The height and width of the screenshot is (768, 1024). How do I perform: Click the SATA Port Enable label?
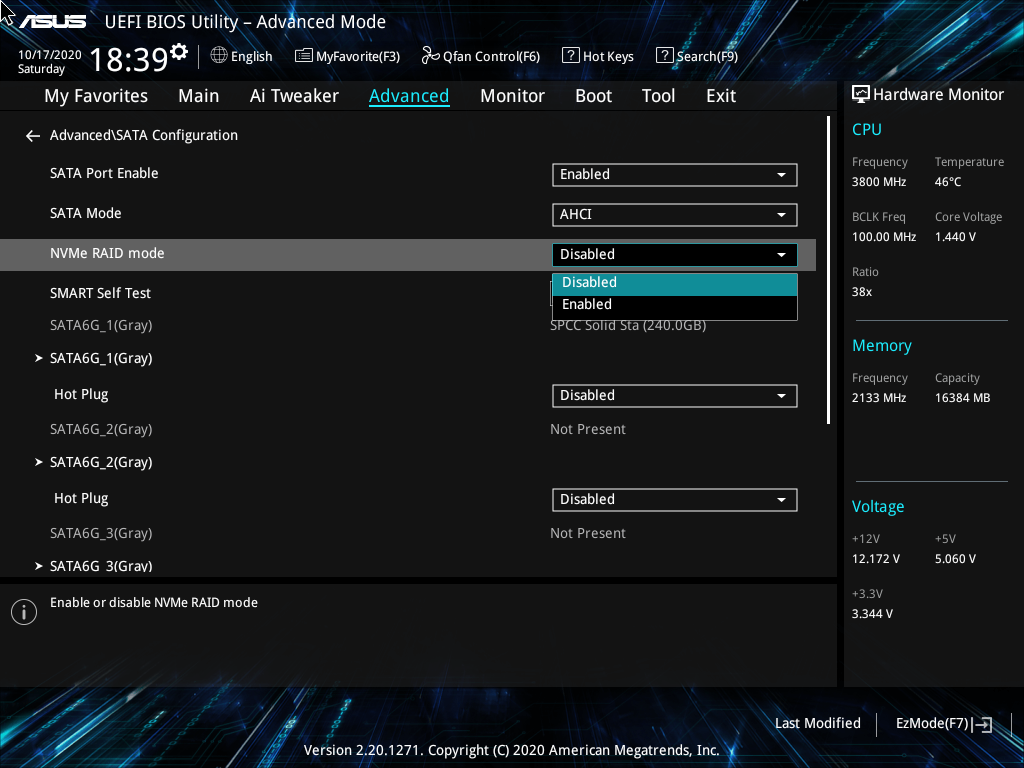coord(104,174)
